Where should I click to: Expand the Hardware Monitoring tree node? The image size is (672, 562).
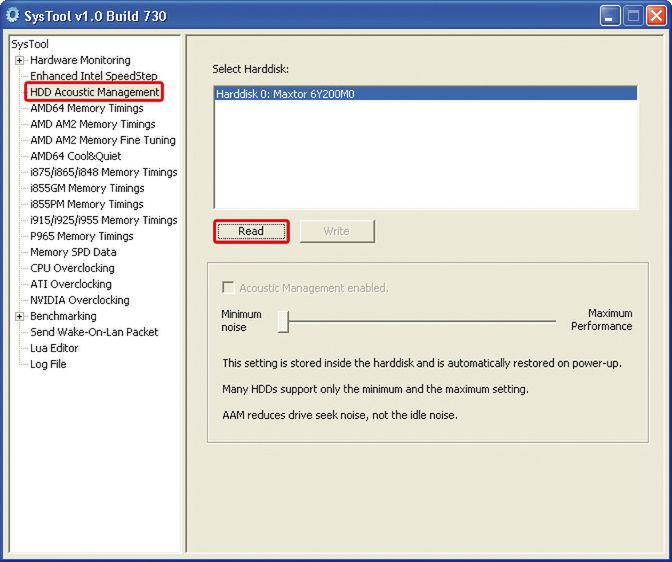(x=19, y=60)
